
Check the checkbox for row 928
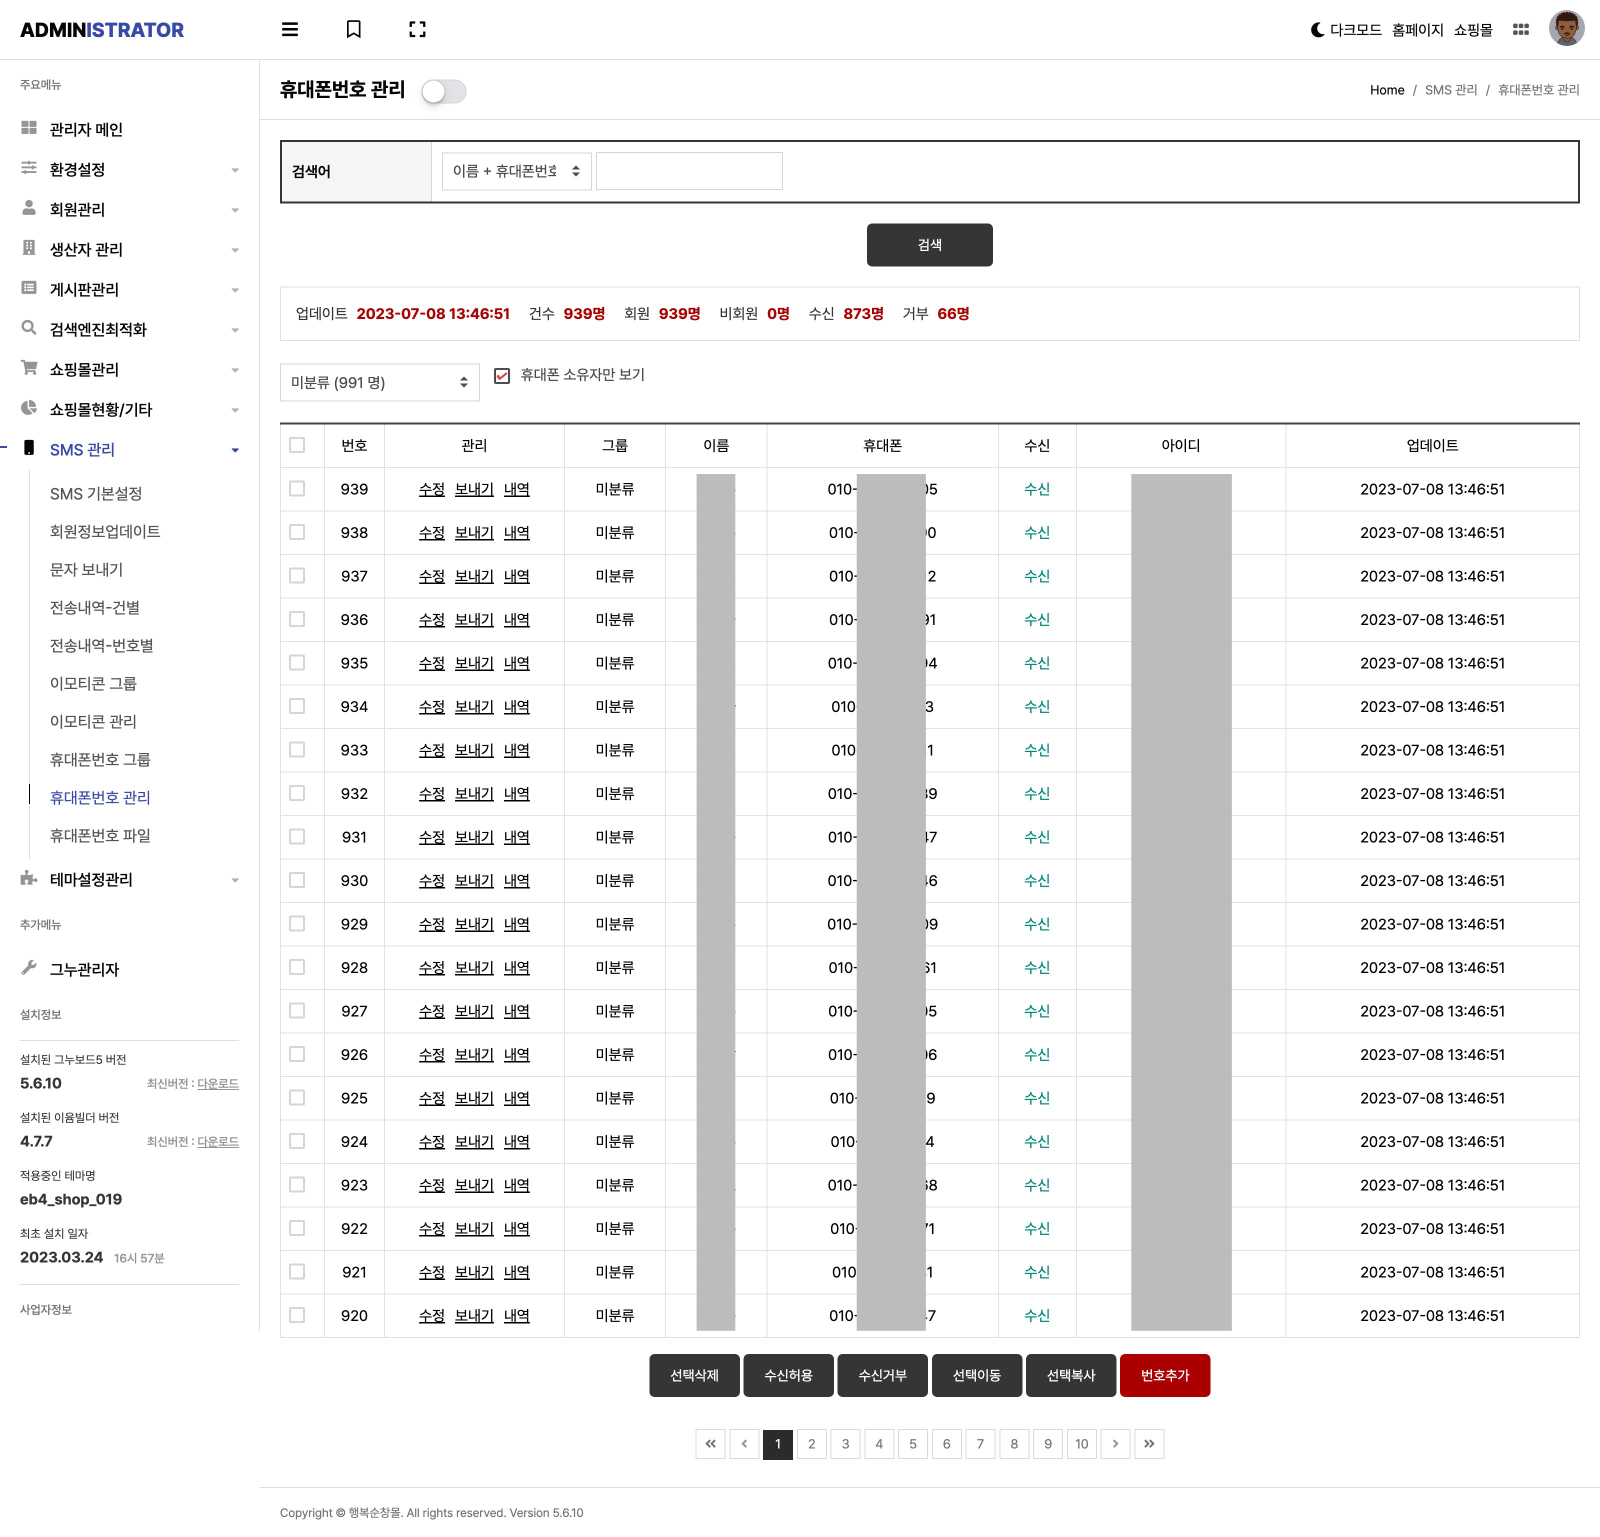[x=297, y=967]
